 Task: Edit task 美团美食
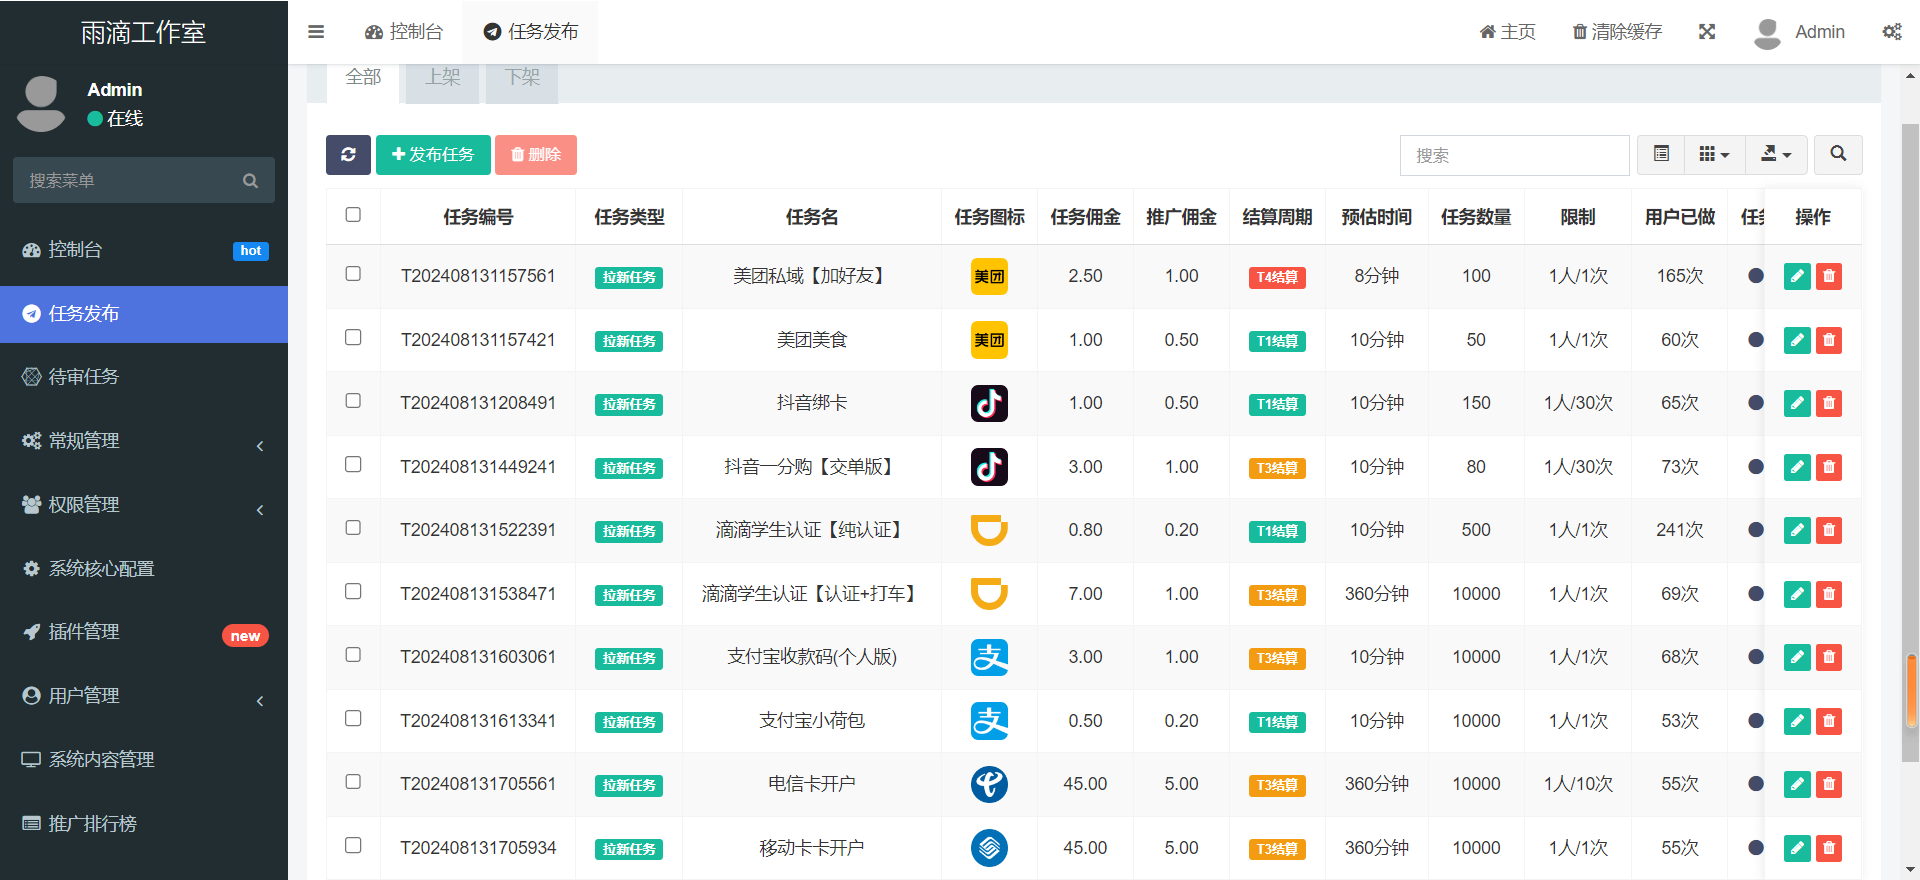click(x=1797, y=340)
